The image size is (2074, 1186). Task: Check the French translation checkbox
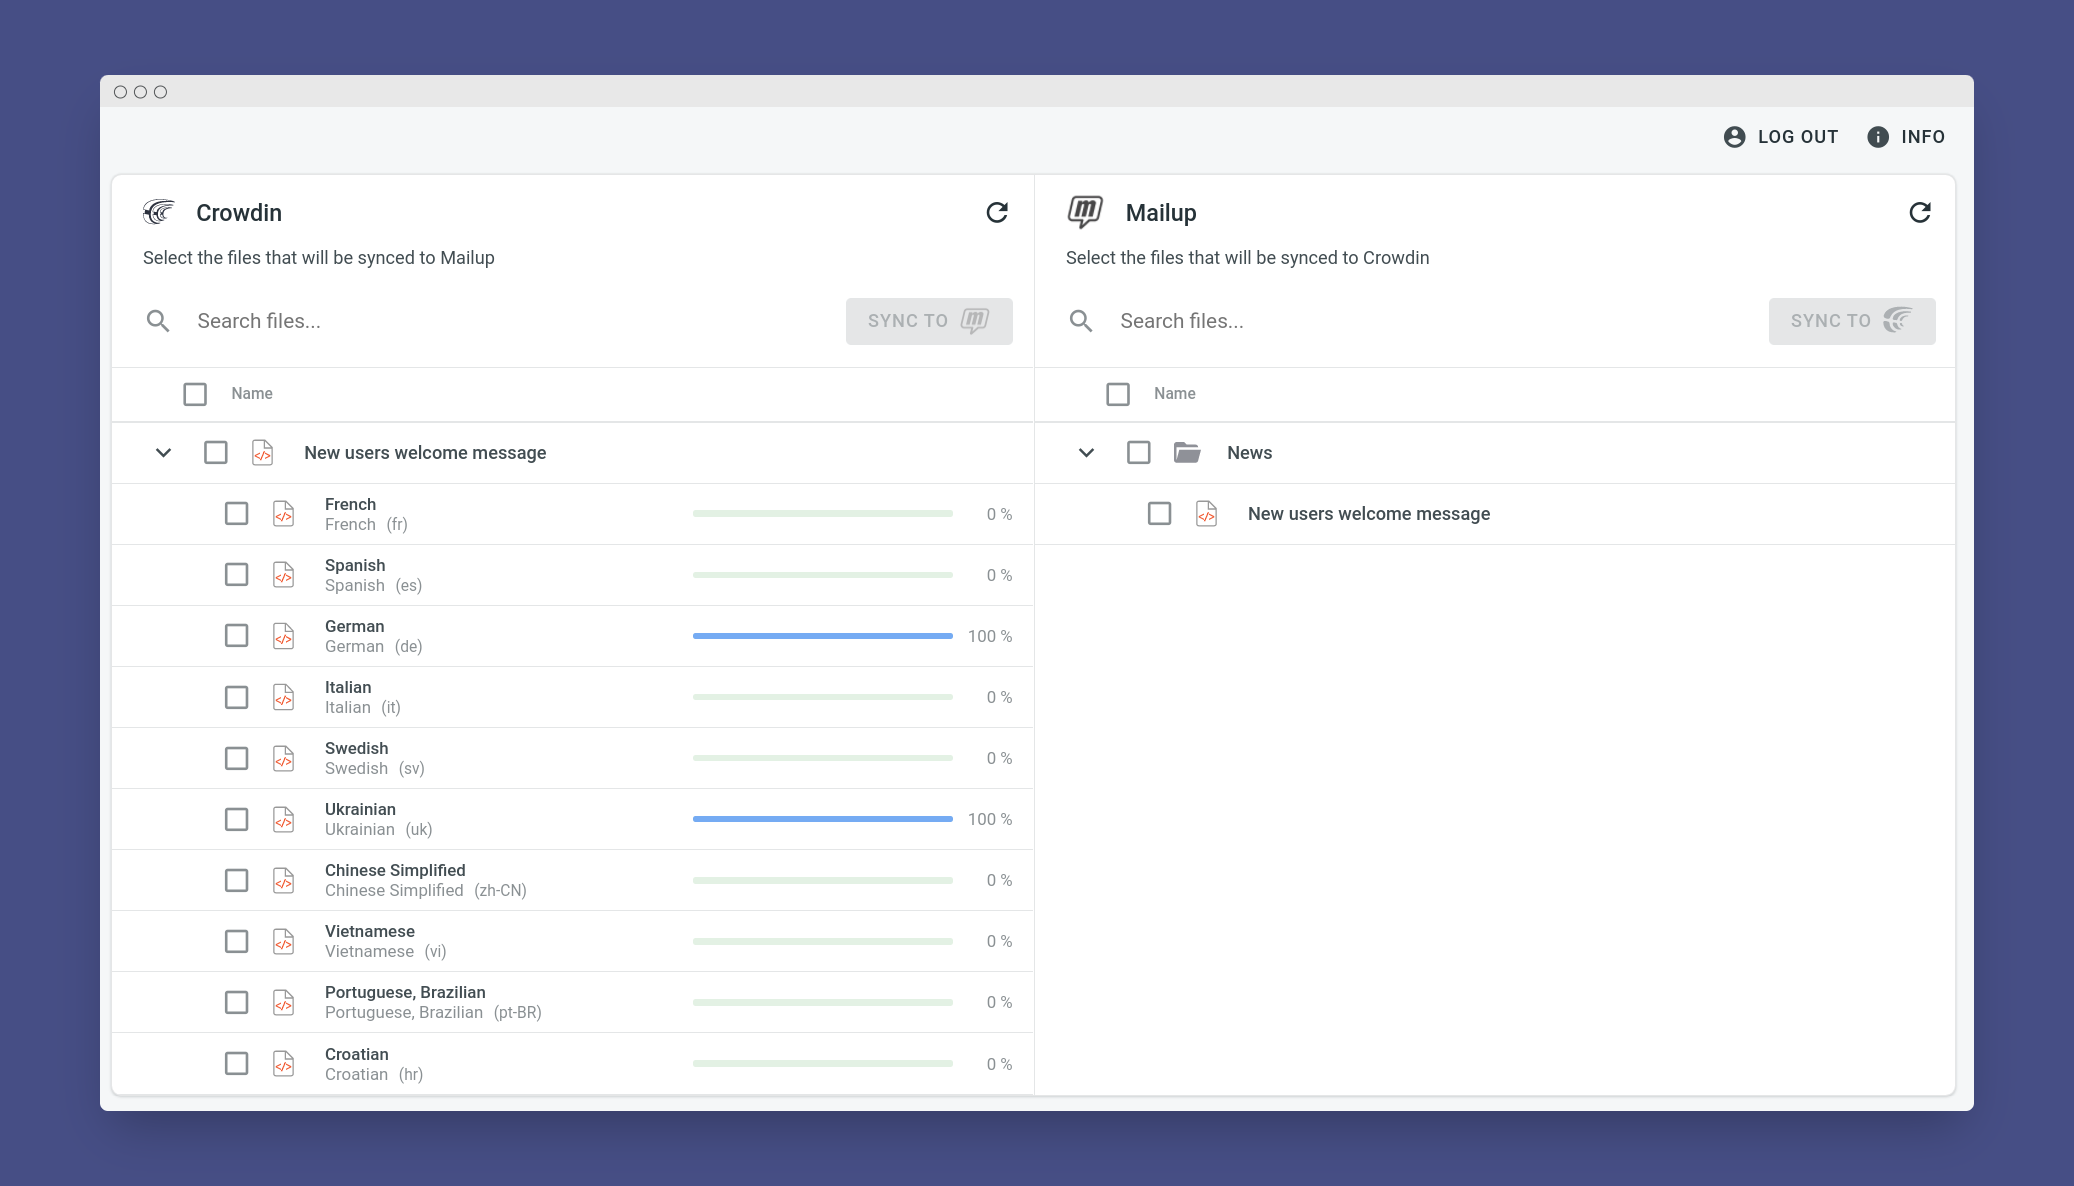pos(236,514)
